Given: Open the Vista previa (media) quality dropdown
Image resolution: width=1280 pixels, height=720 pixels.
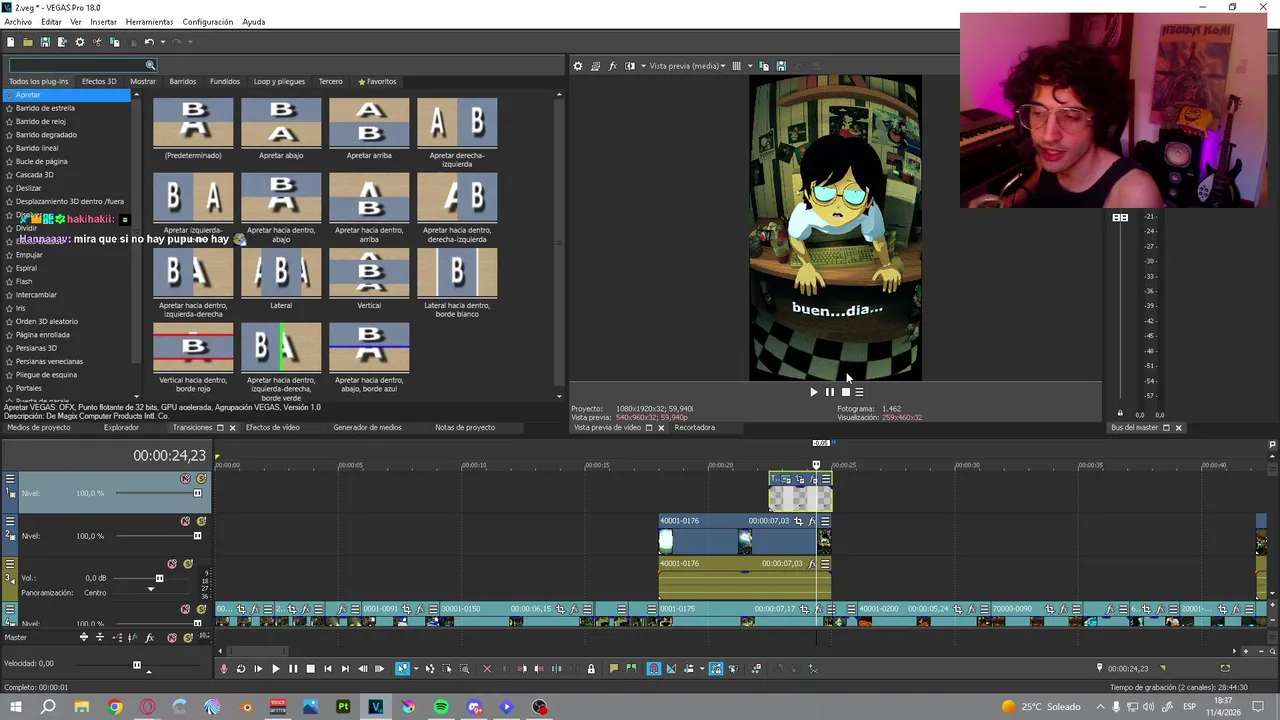Looking at the screenshot, I should pos(687,66).
